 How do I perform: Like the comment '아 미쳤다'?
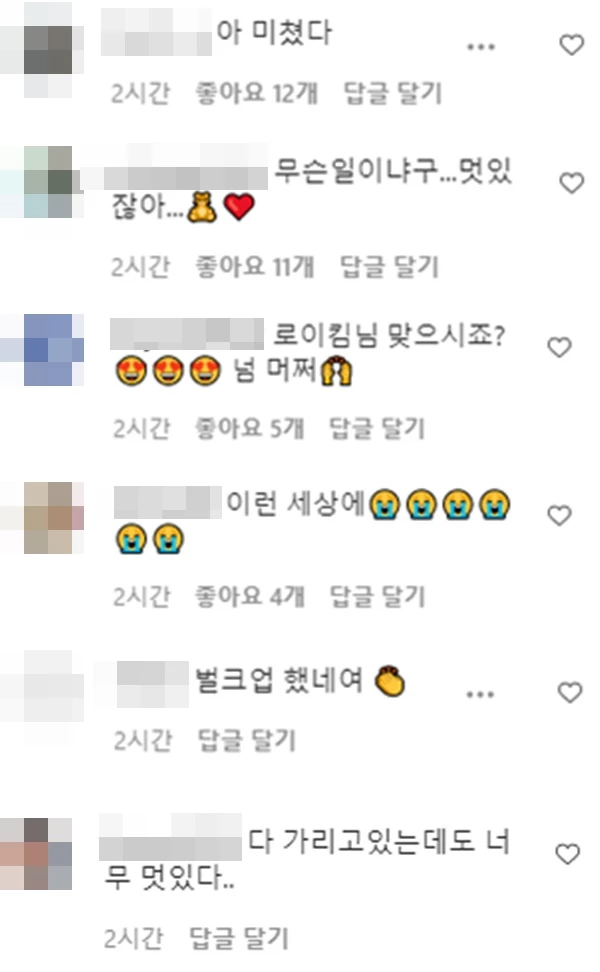(571, 45)
